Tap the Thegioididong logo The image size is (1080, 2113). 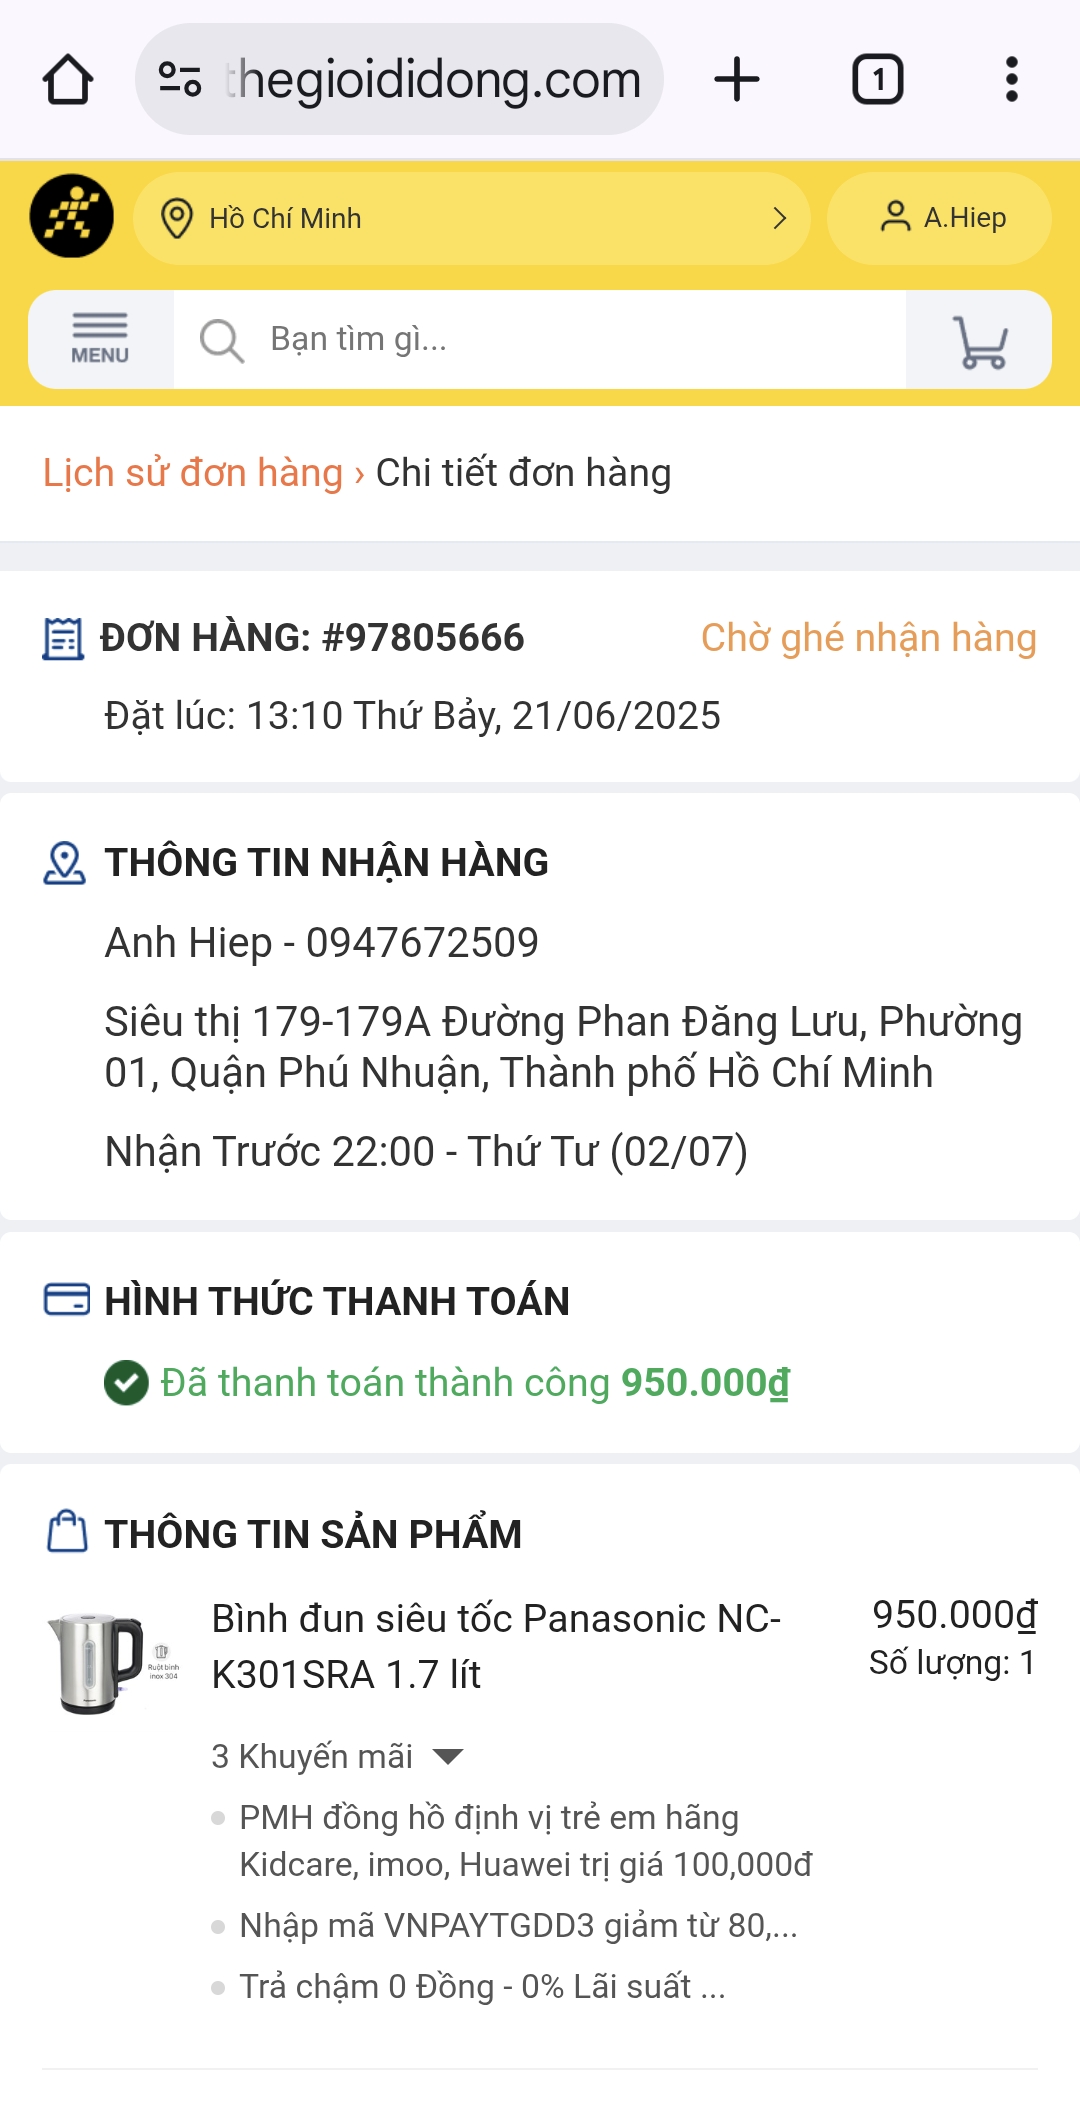pos(71,216)
